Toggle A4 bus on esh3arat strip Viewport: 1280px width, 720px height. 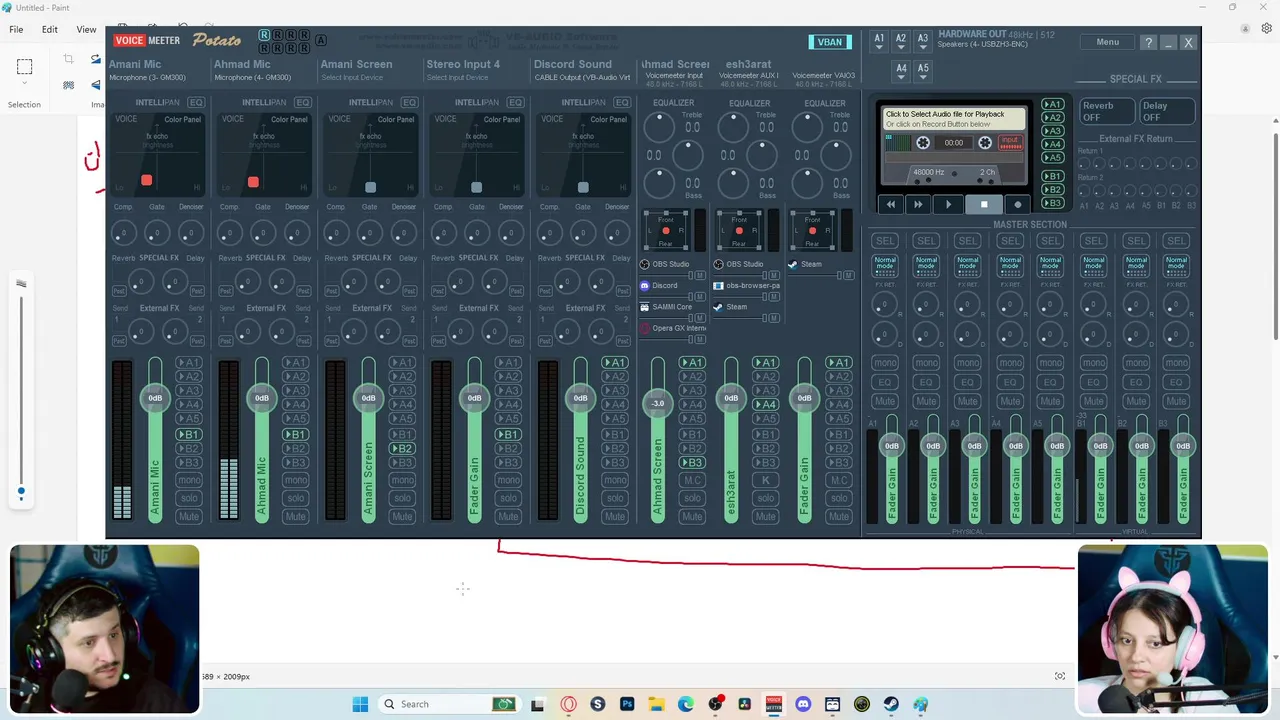click(x=765, y=405)
